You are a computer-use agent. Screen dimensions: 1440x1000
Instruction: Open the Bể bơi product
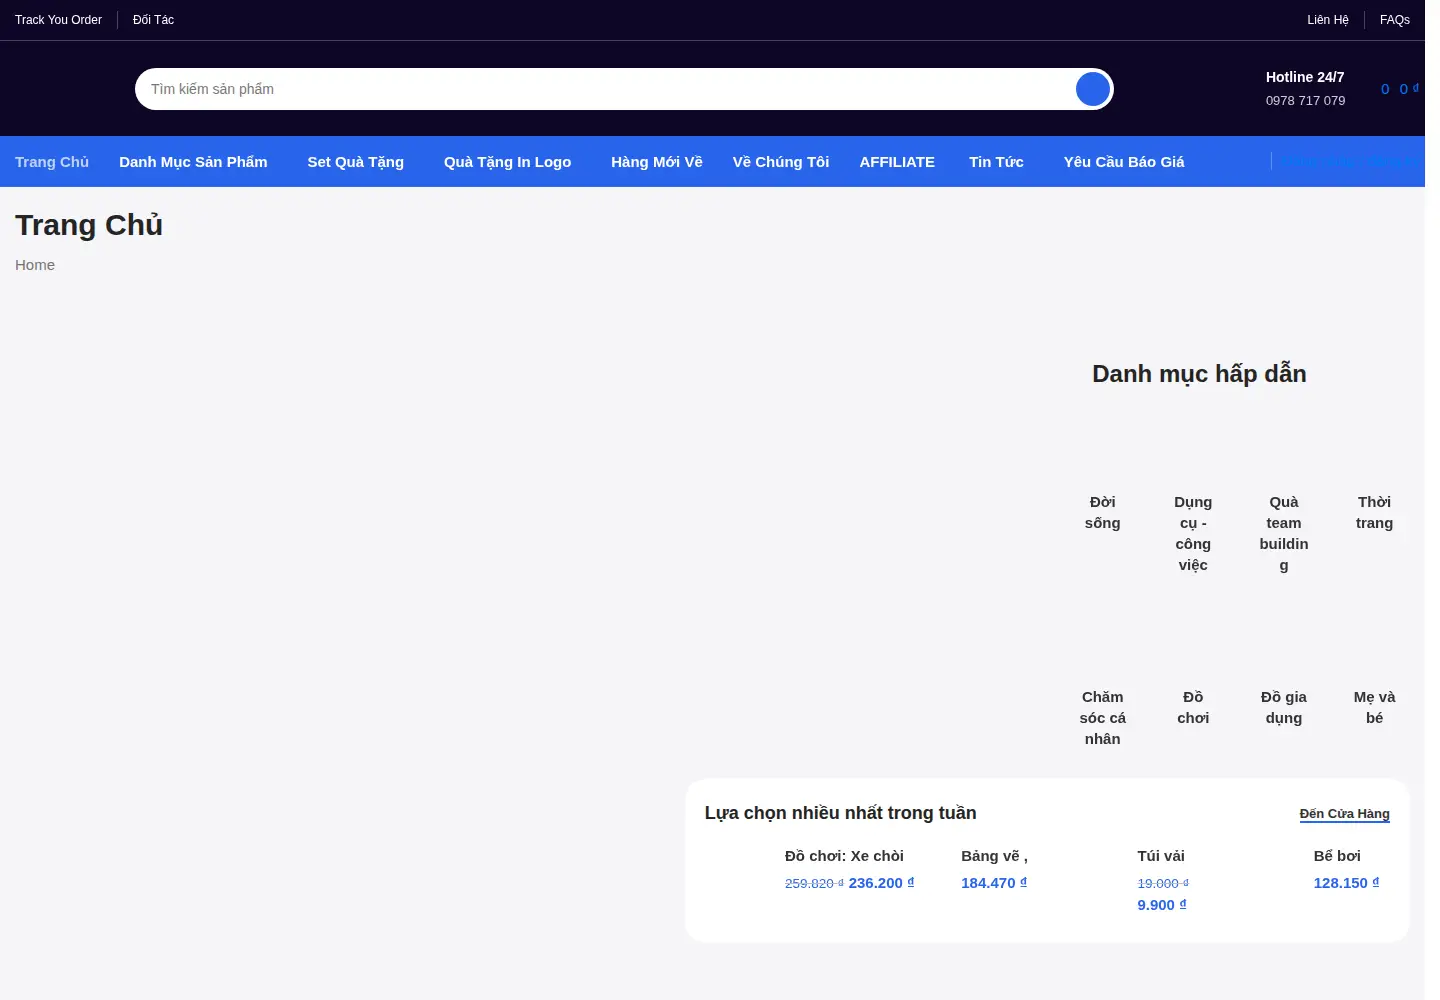tap(1337, 856)
